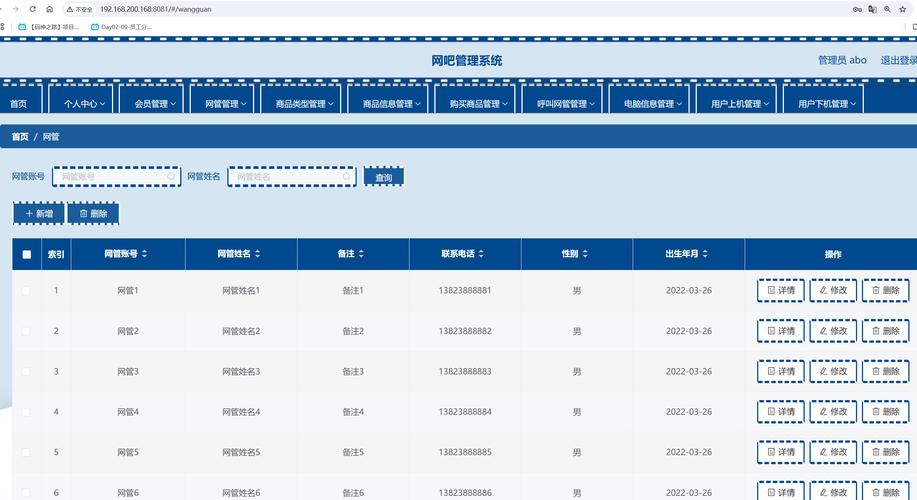Check the checkbox for row 网管4

tap(26, 412)
